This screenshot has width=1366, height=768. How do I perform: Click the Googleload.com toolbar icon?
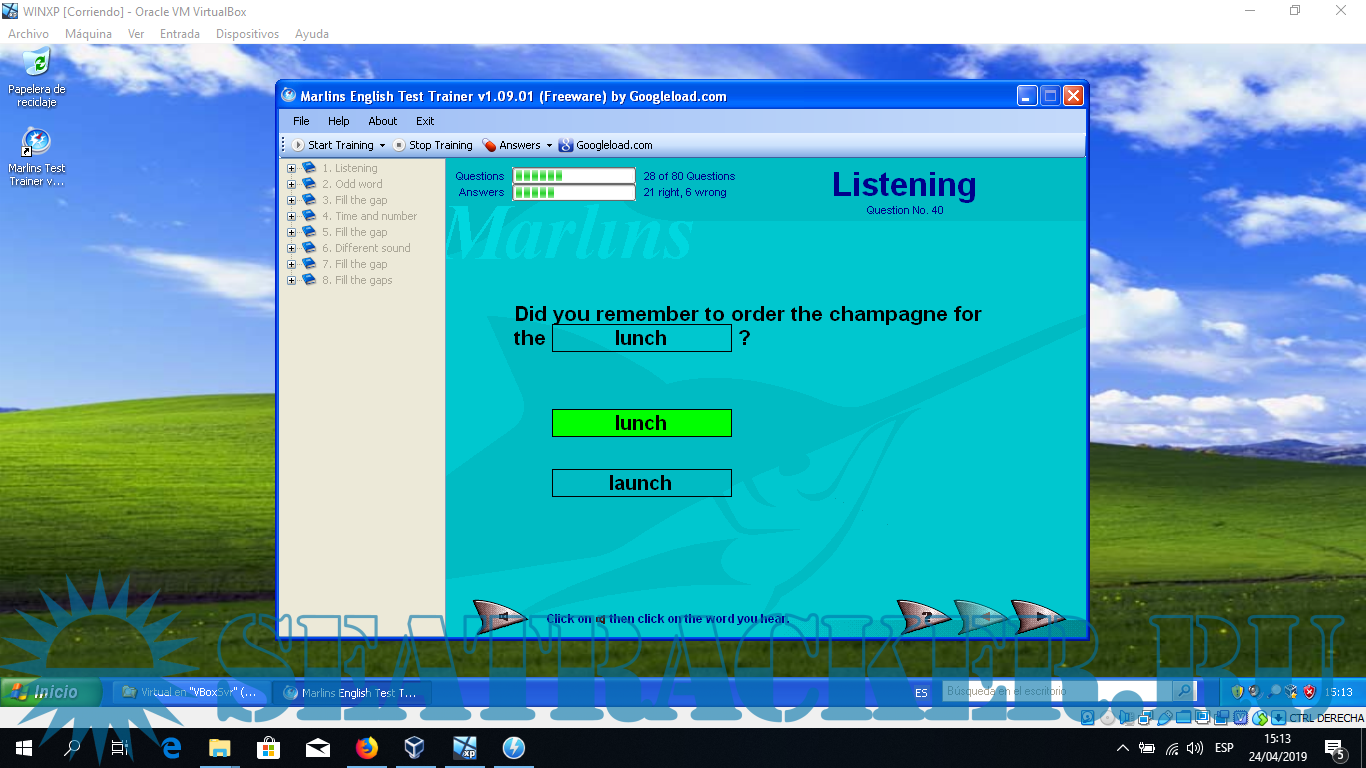[x=566, y=145]
